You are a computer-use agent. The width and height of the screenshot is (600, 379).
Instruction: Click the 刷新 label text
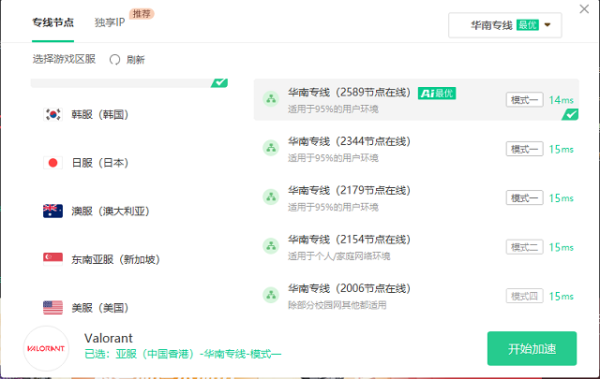tap(135, 60)
